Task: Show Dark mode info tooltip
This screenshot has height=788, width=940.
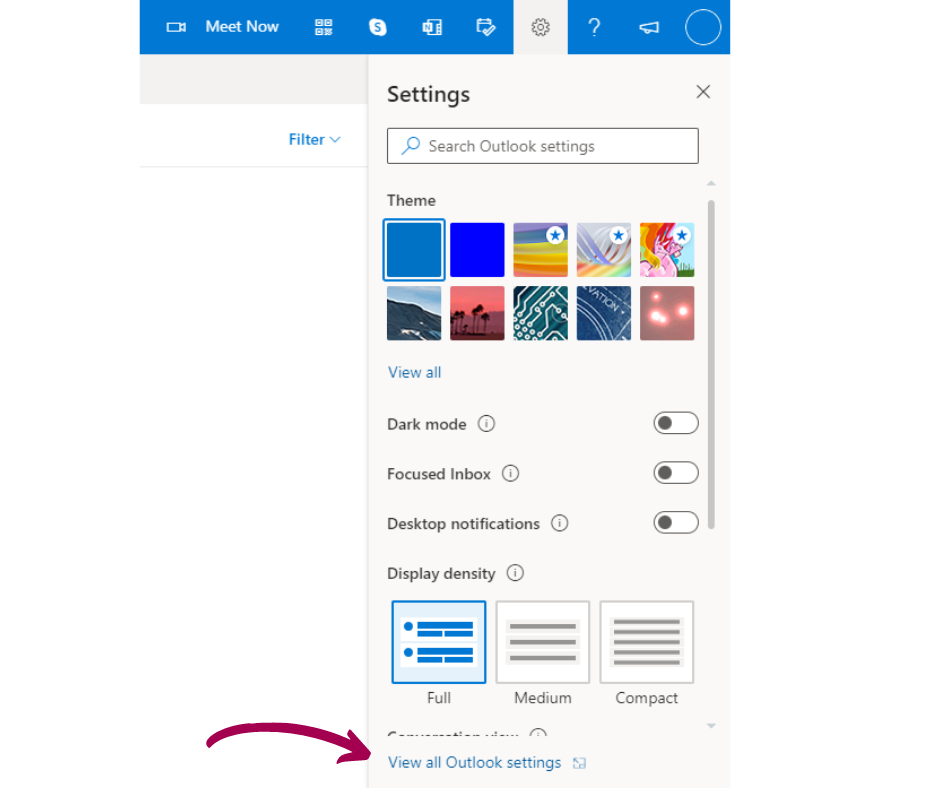Action: [x=487, y=424]
